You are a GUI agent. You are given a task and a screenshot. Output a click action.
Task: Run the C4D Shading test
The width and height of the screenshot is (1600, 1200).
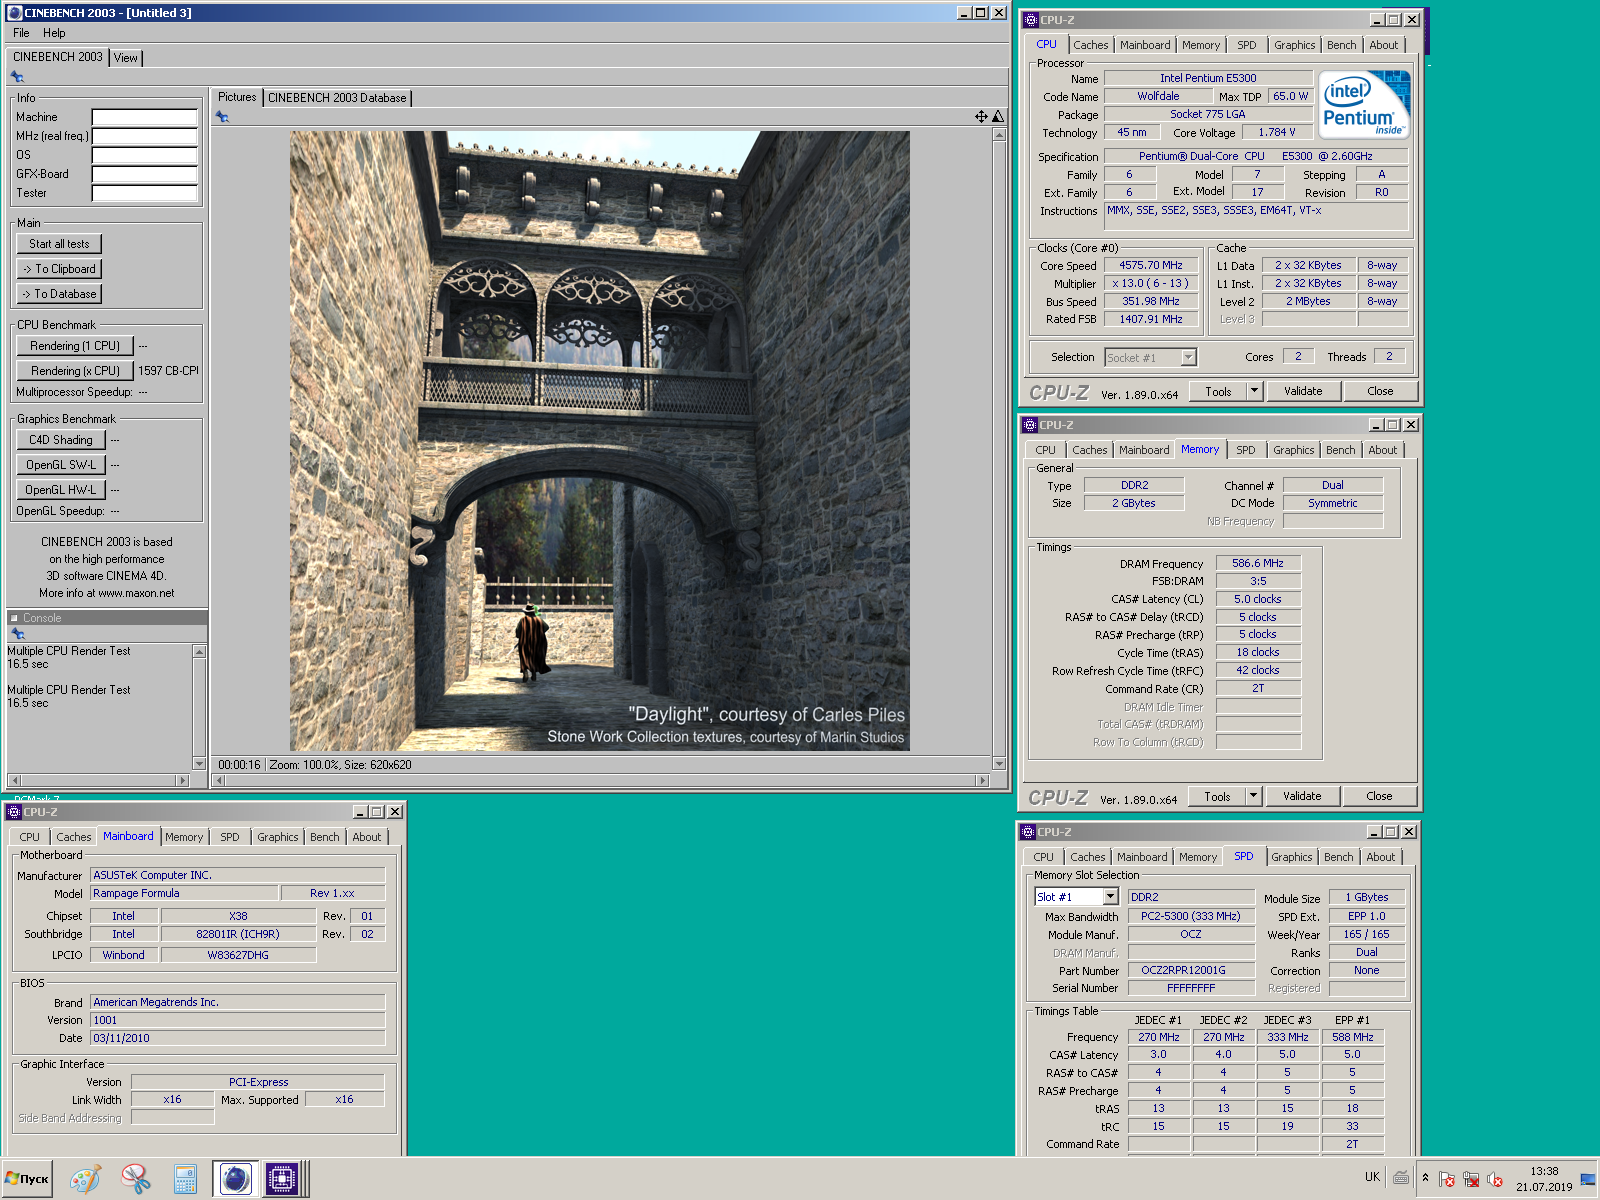click(60, 440)
